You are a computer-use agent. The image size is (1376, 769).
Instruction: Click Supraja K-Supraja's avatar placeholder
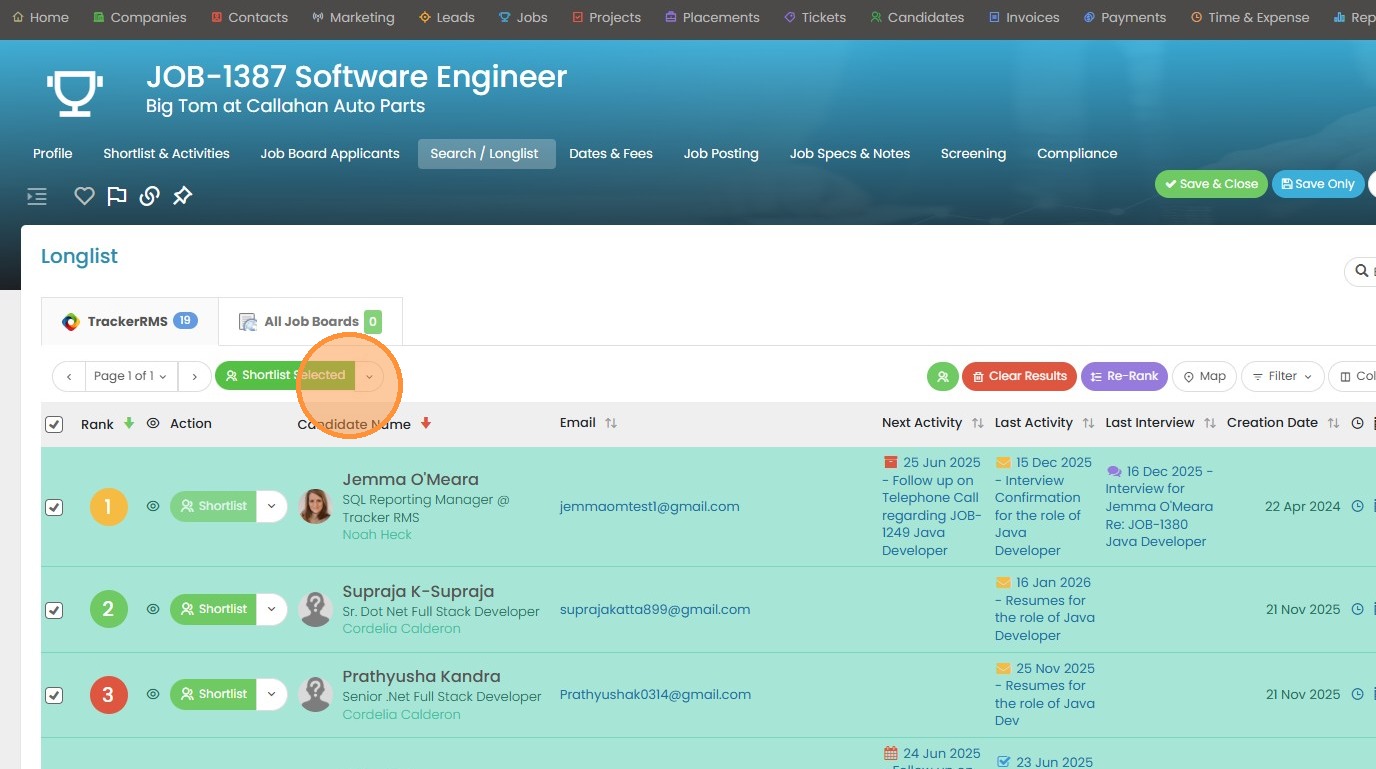315,609
